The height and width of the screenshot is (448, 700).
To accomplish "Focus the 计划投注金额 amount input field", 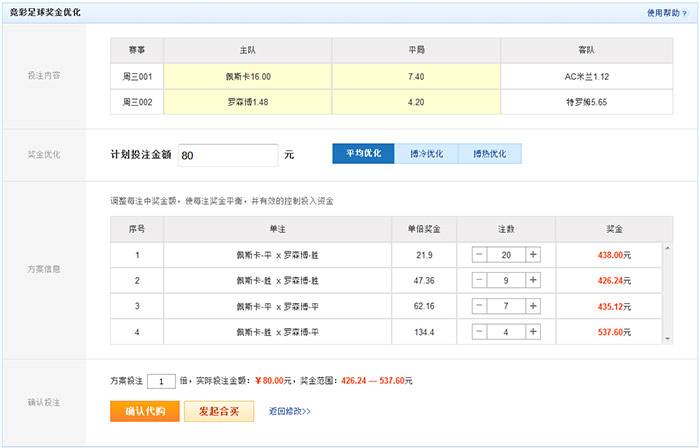I will point(227,155).
